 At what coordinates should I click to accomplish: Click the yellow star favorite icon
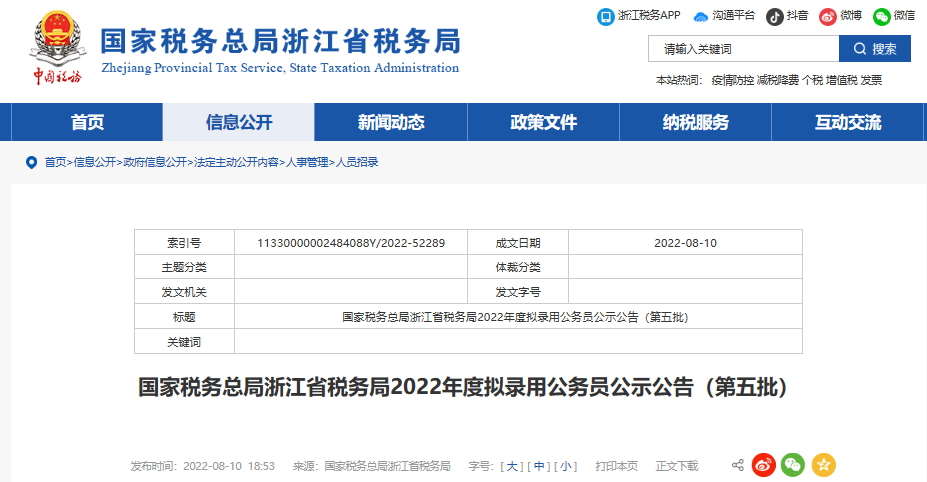pos(823,465)
